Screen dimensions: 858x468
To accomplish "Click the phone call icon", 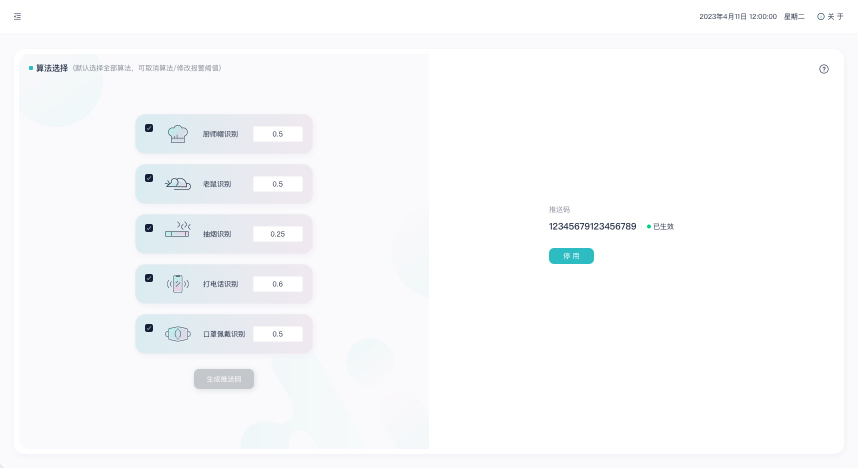I will point(178,284).
